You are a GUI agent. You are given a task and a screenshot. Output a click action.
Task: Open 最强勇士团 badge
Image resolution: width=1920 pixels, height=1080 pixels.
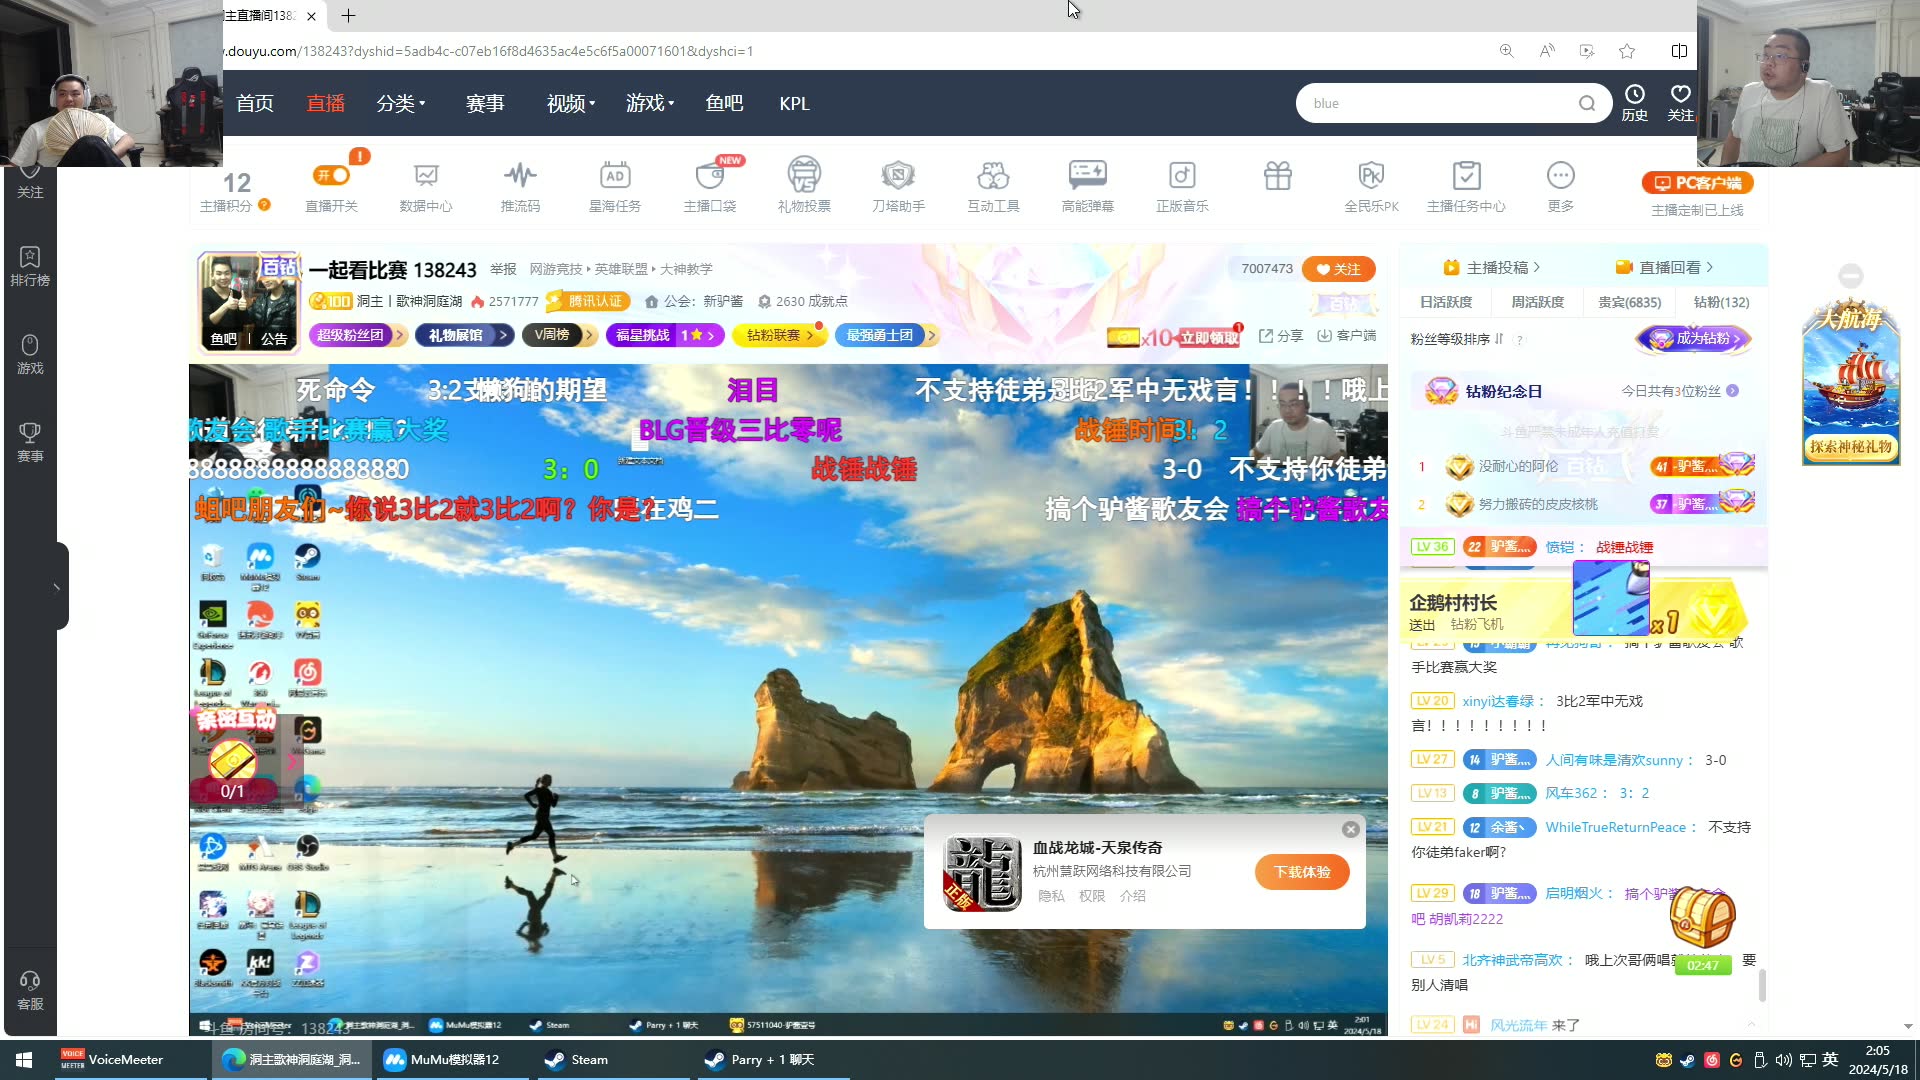(886, 335)
